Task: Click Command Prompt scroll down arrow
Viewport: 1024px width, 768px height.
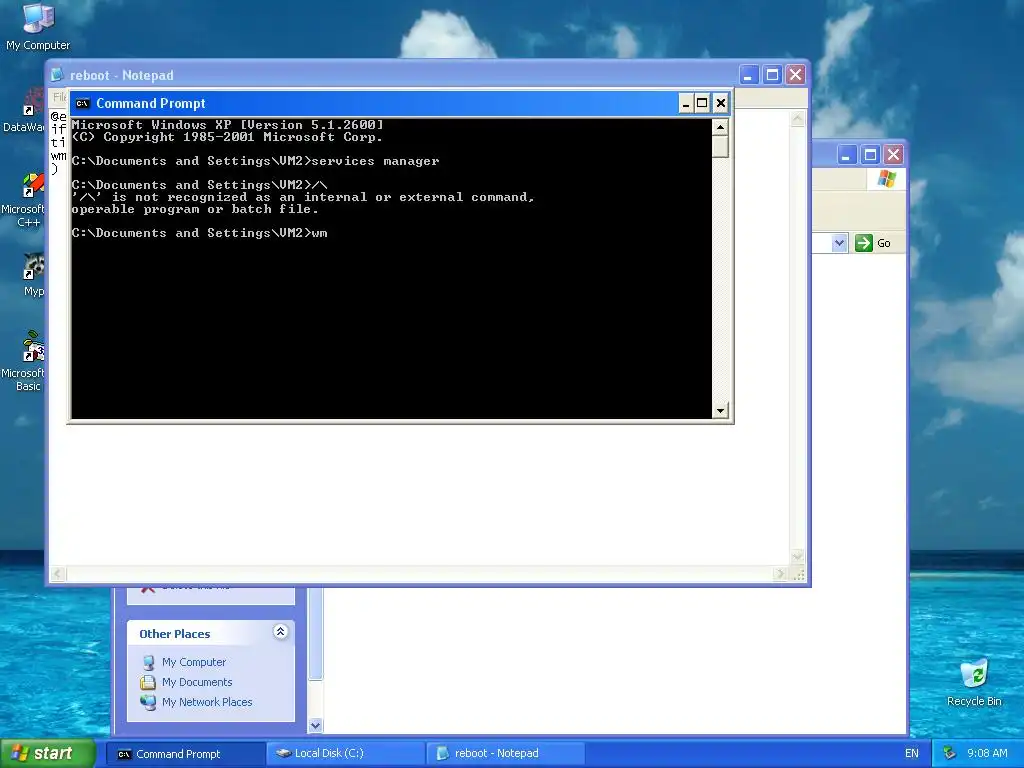Action: tap(720, 411)
